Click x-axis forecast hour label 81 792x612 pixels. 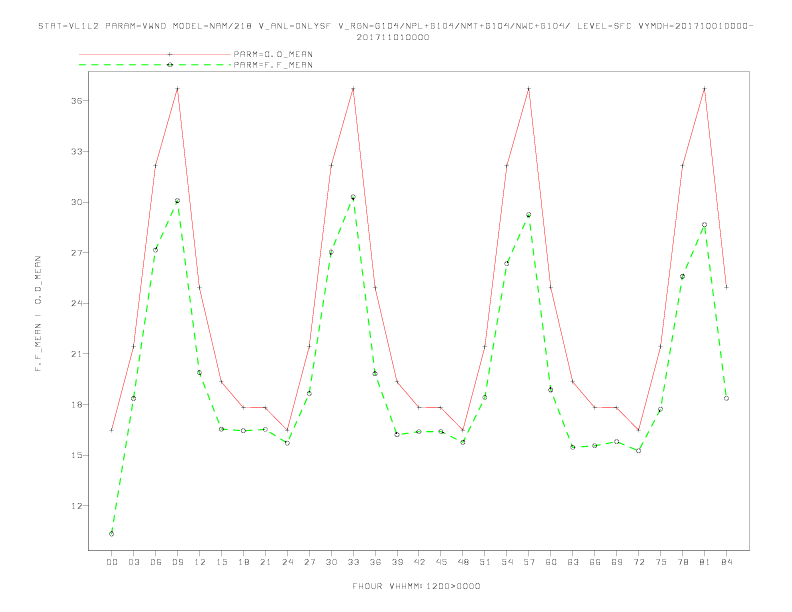click(x=705, y=562)
